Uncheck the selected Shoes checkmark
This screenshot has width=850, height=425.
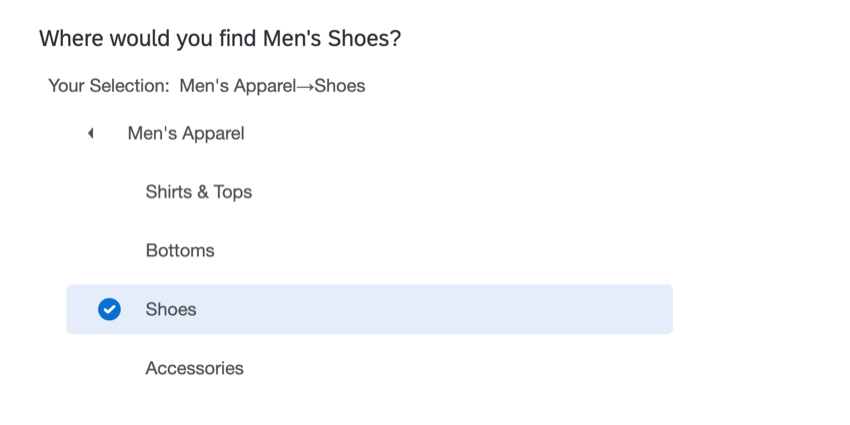point(110,310)
